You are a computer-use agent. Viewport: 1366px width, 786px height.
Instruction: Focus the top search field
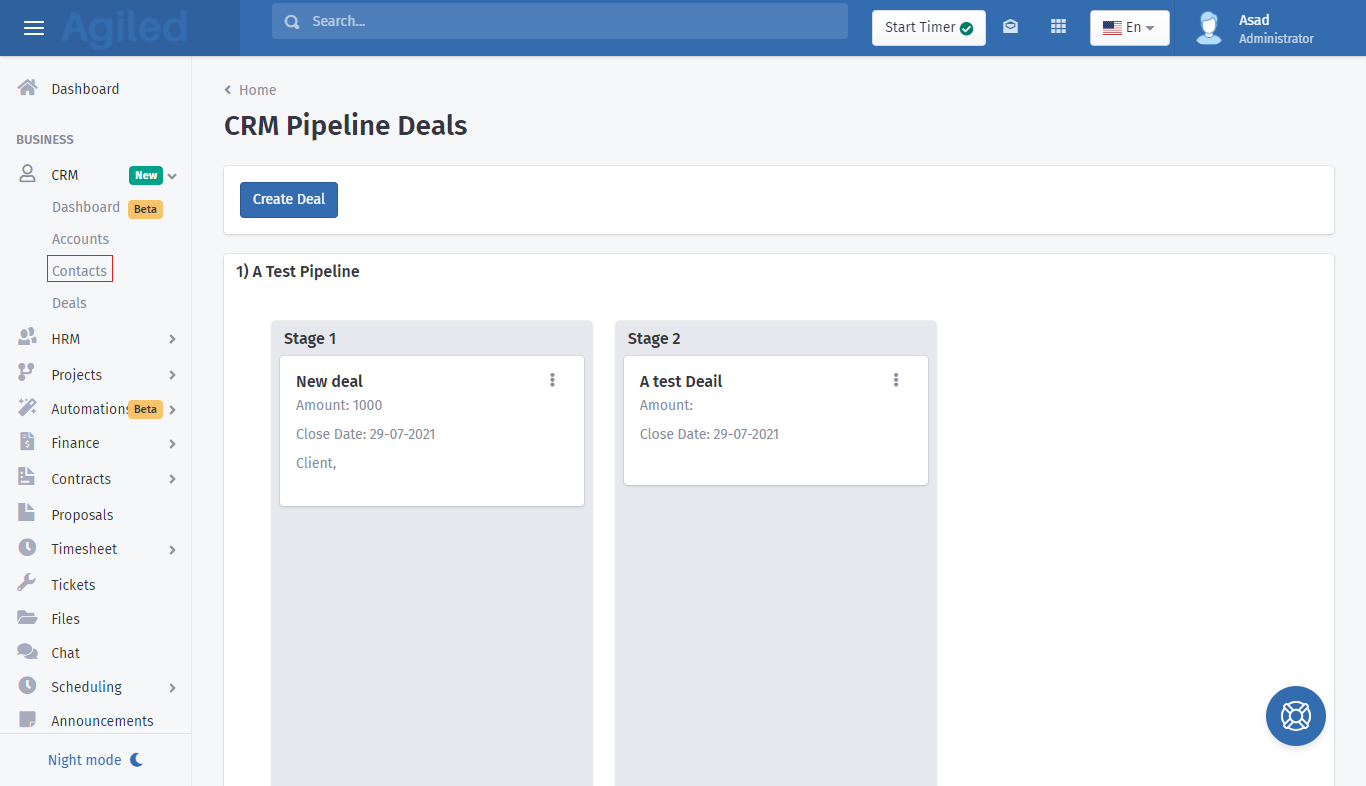560,21
